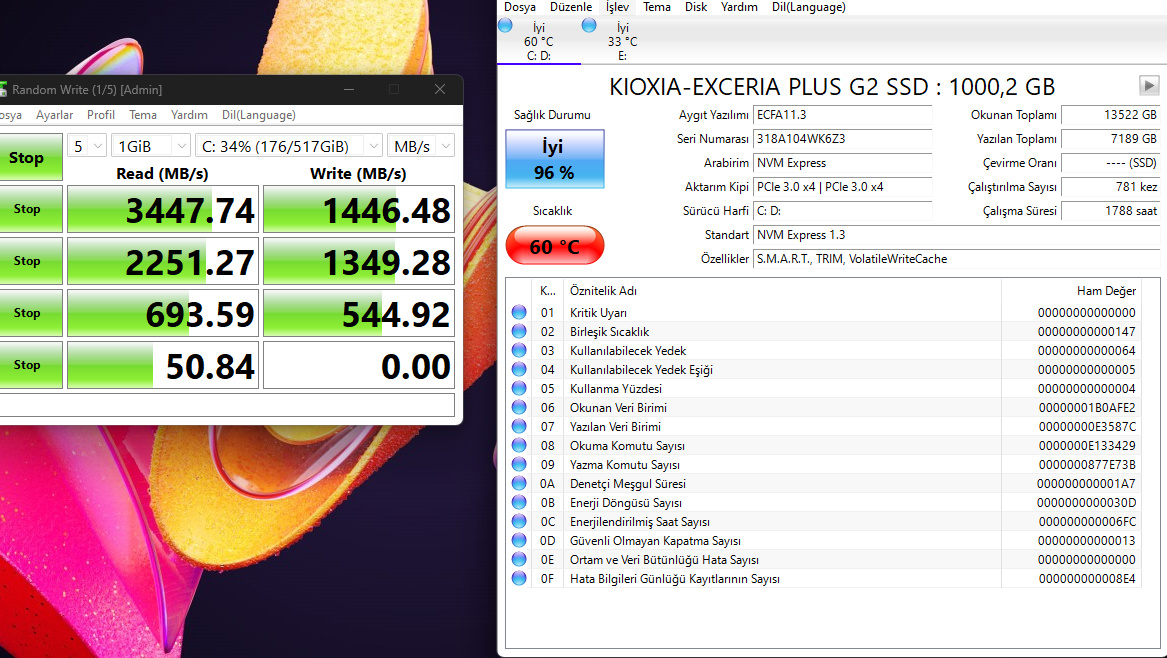Open Disk menu in CrystalDiskInfo
The image size is (1167, 658).
click(696, 7)
